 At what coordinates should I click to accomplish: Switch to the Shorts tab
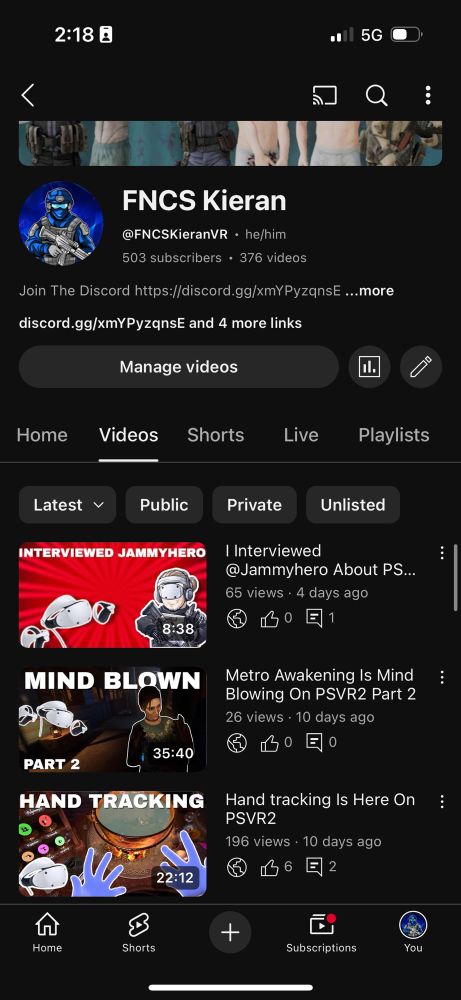click(x=216, y=435)
